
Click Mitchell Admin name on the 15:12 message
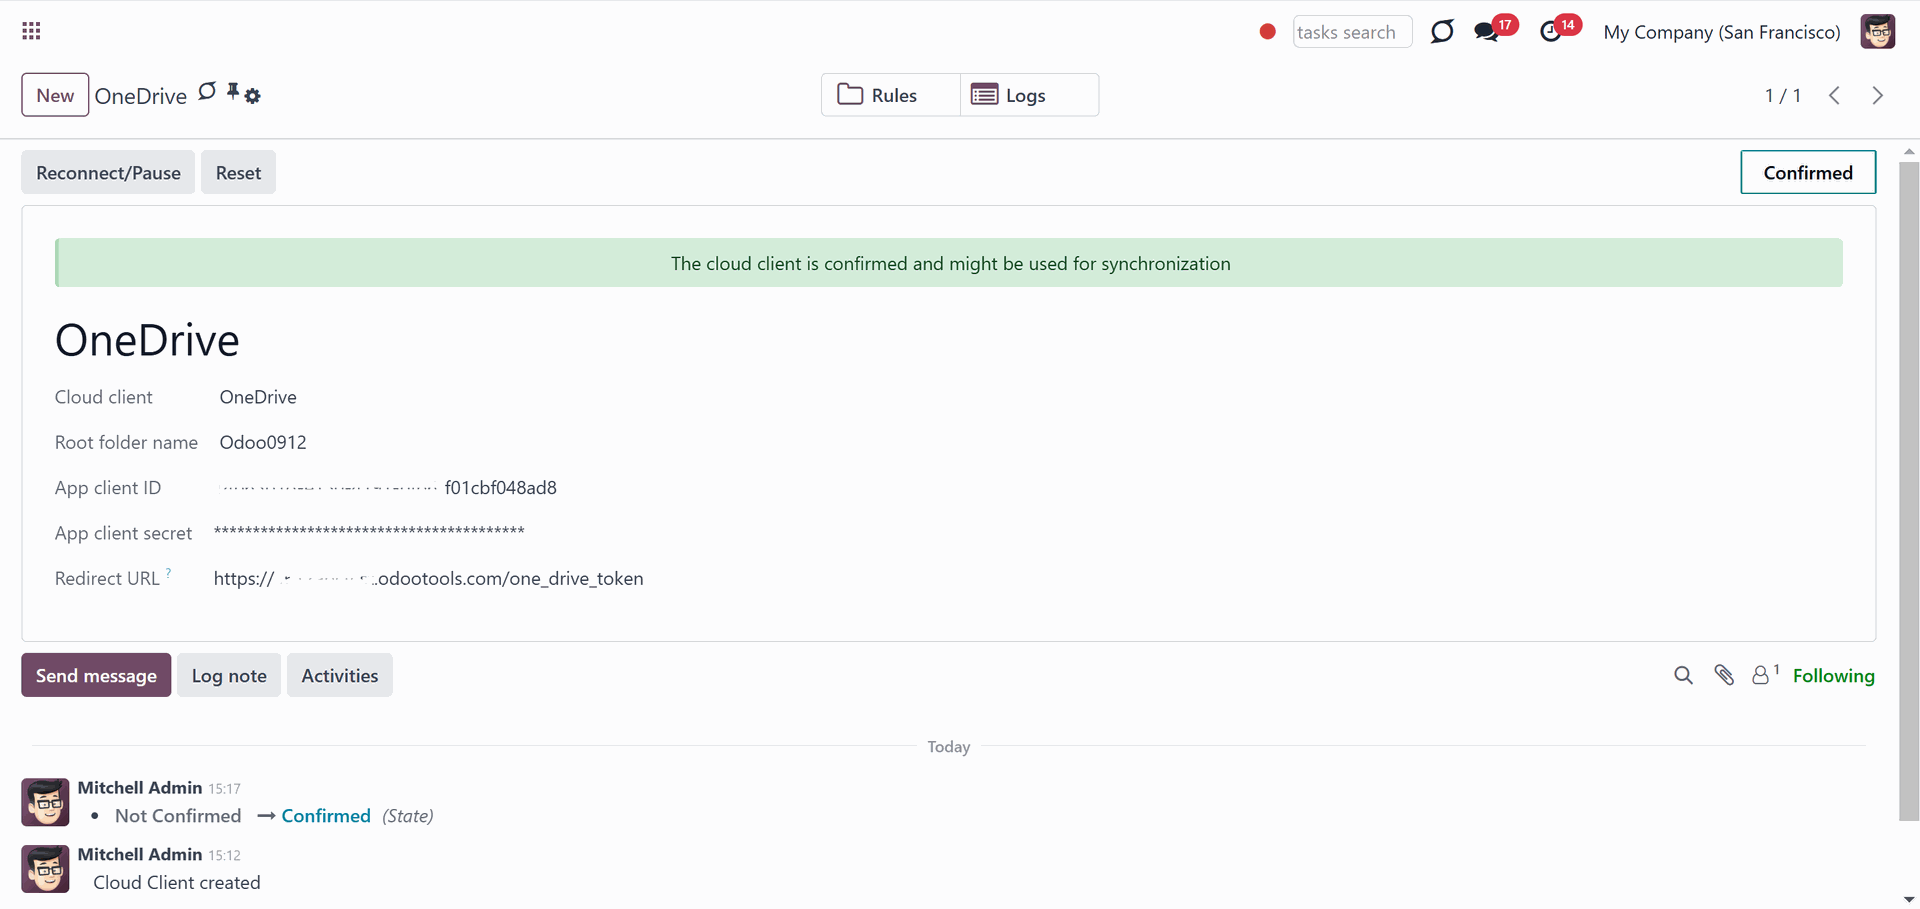coord(140,854)
